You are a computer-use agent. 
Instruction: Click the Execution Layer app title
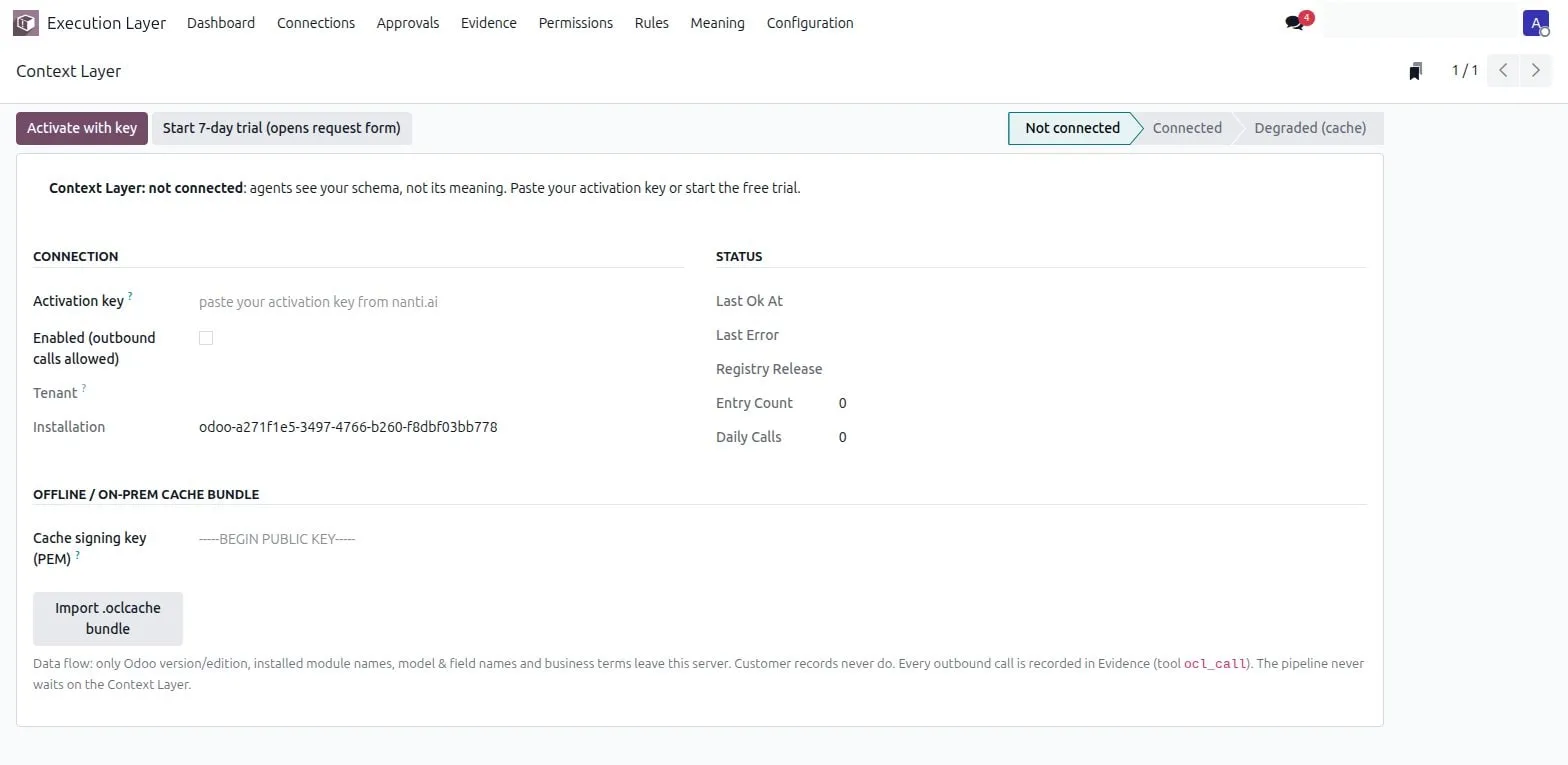pyautogui.click(x=106, y=23)
